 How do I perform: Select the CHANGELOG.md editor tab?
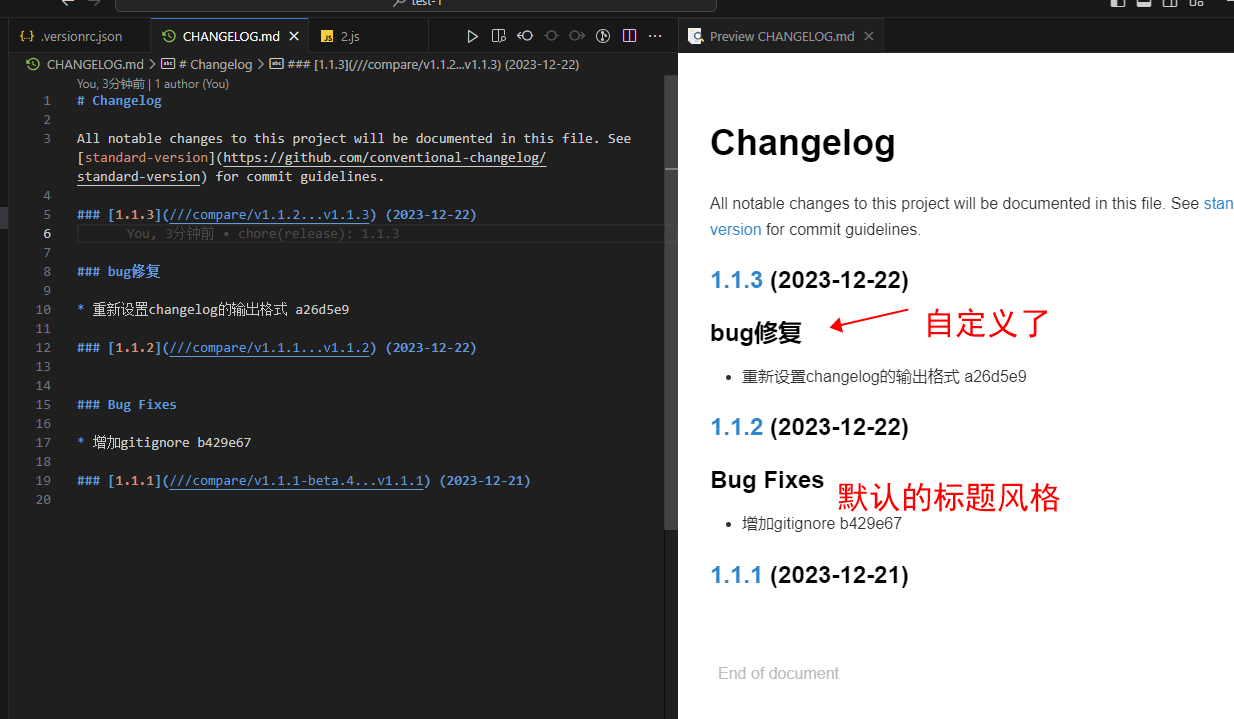[230, 36]
